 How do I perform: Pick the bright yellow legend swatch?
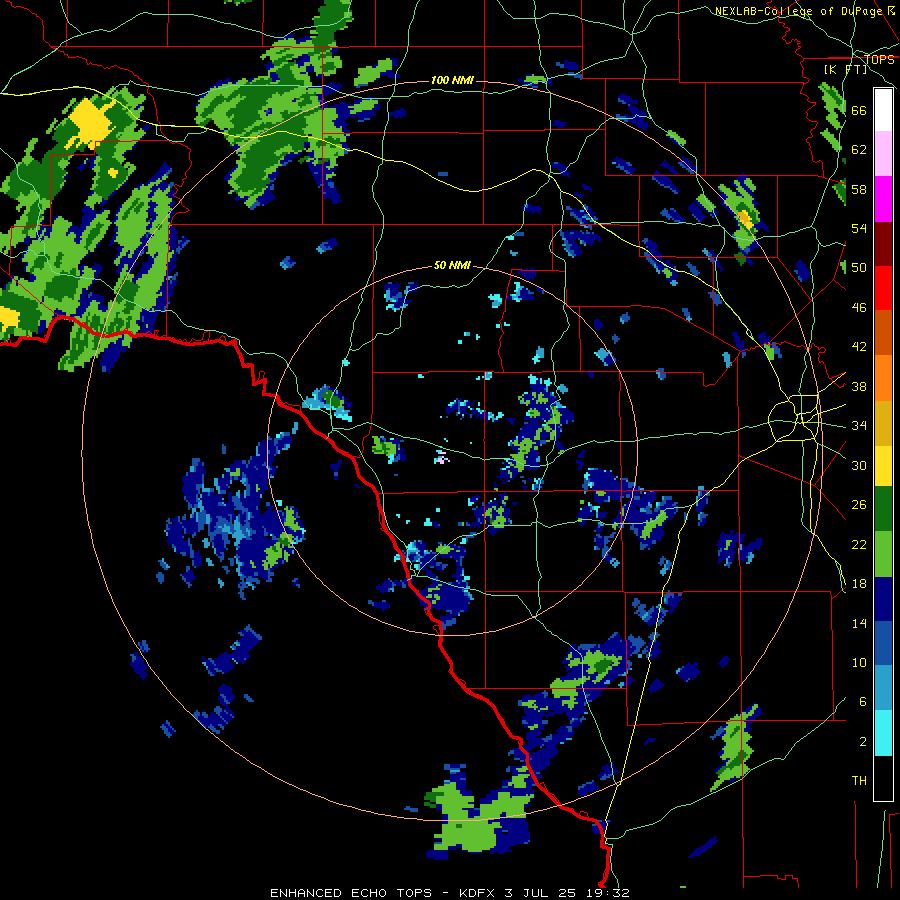[883, 465]
